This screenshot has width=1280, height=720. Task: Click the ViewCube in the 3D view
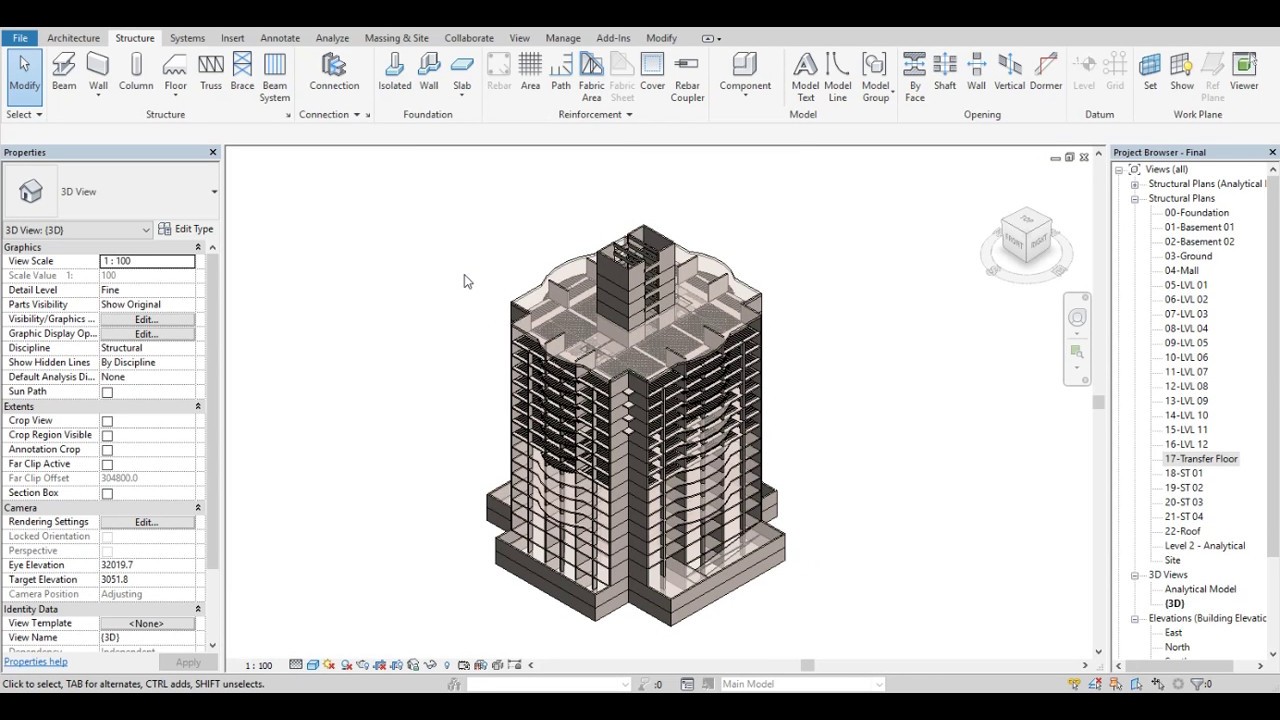[1027, 240]
